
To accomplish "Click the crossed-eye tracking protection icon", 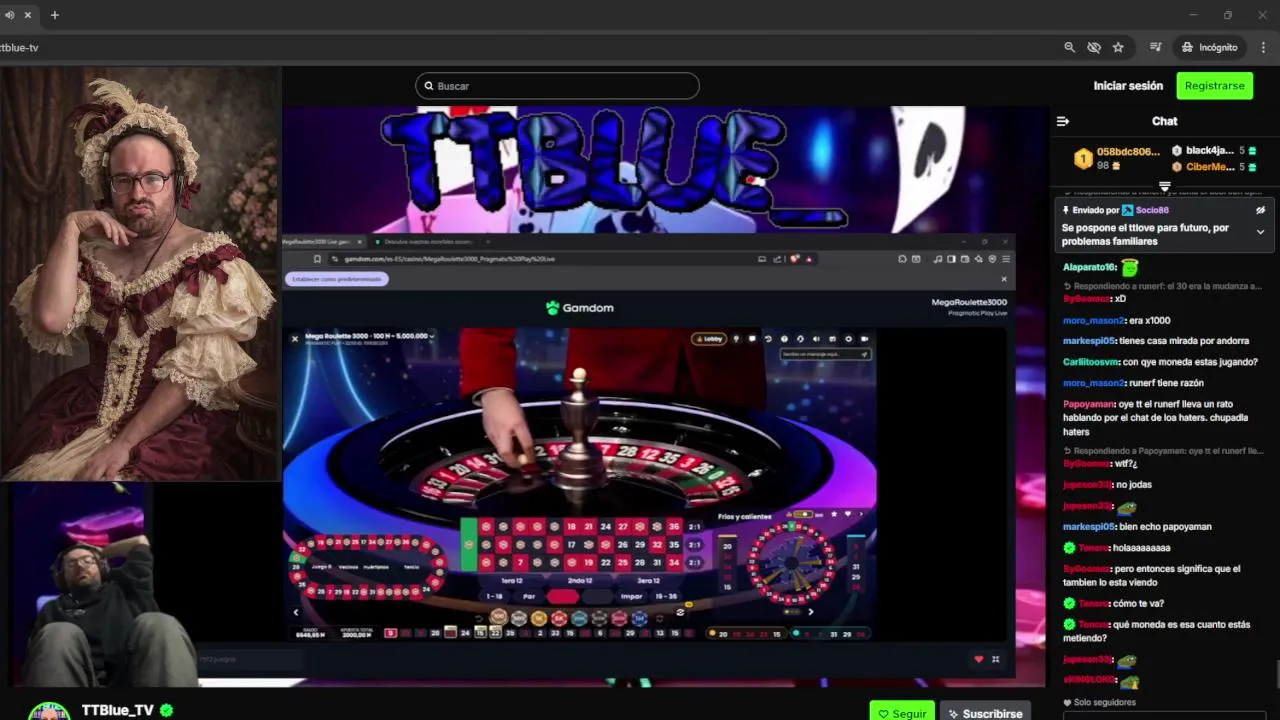I will click(x=1094, y=47).
